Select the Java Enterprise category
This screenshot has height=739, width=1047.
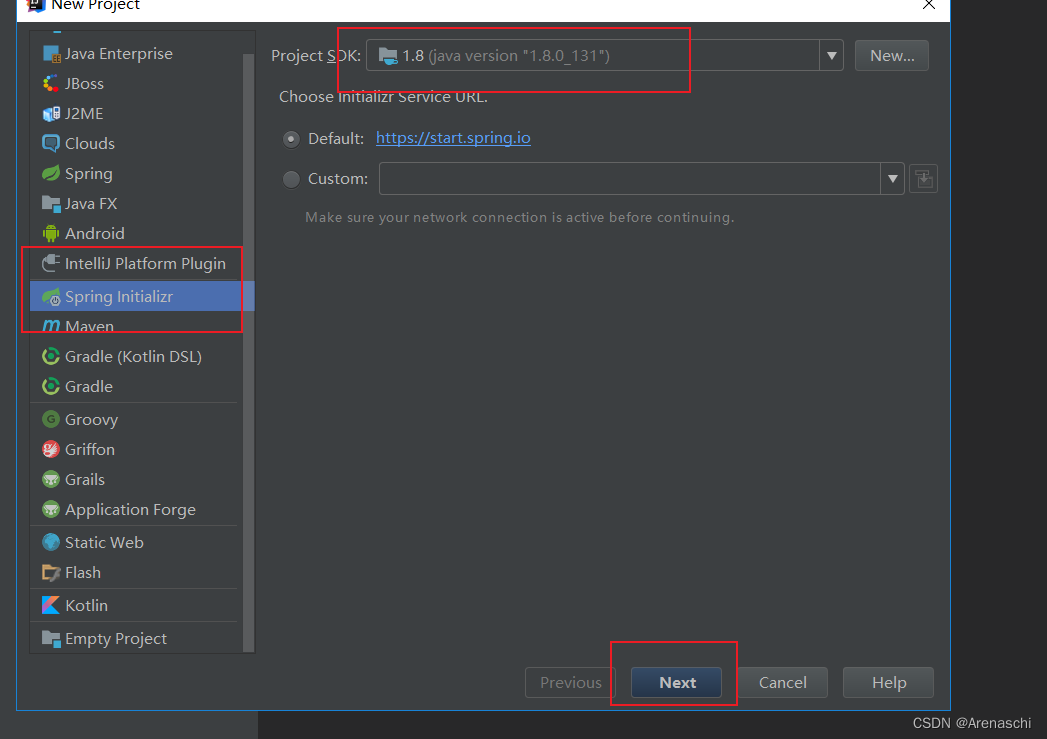(x=119, y=53)
